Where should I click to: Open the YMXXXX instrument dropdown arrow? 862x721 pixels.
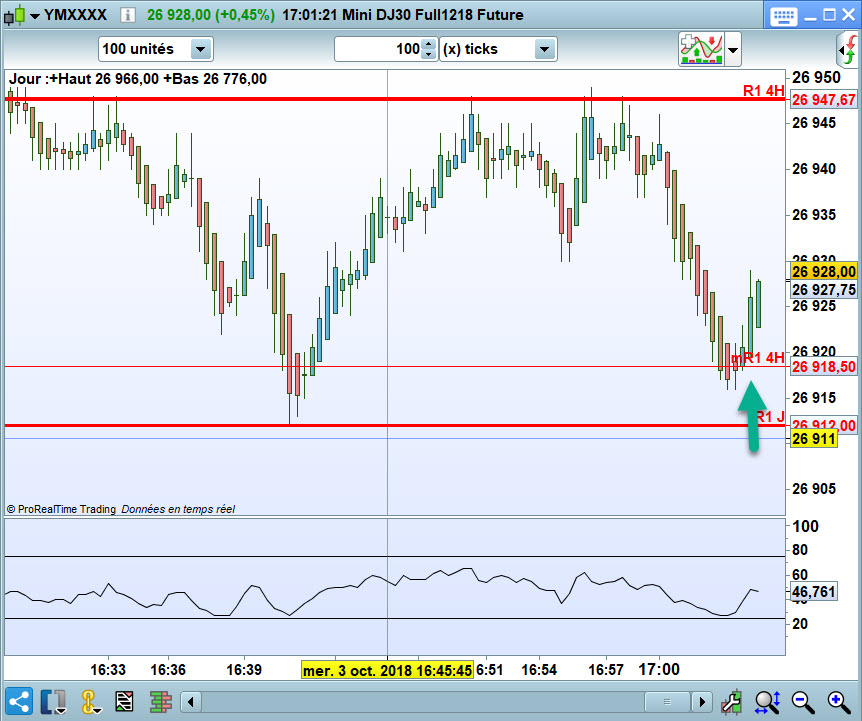click(35, 16)
